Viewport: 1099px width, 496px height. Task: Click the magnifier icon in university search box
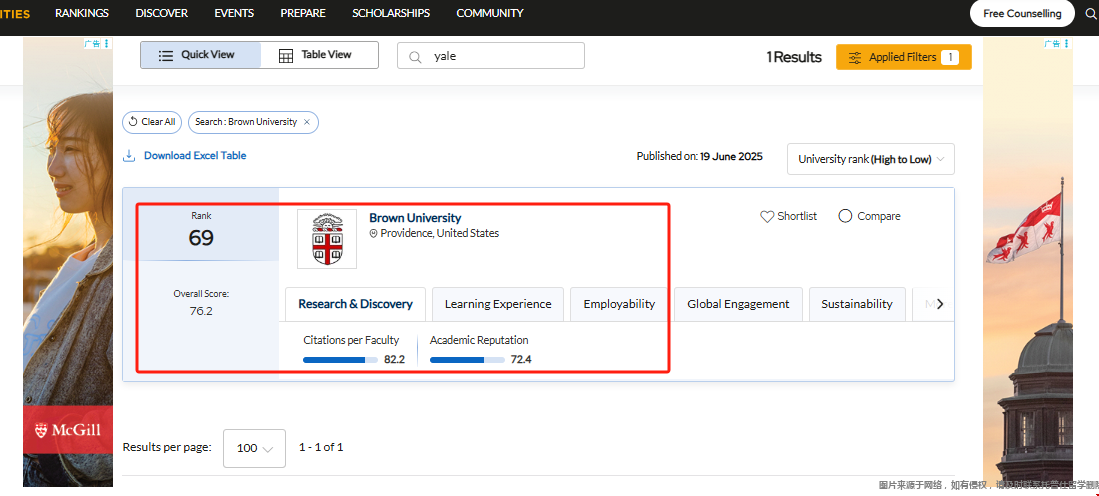pos(415,57)
